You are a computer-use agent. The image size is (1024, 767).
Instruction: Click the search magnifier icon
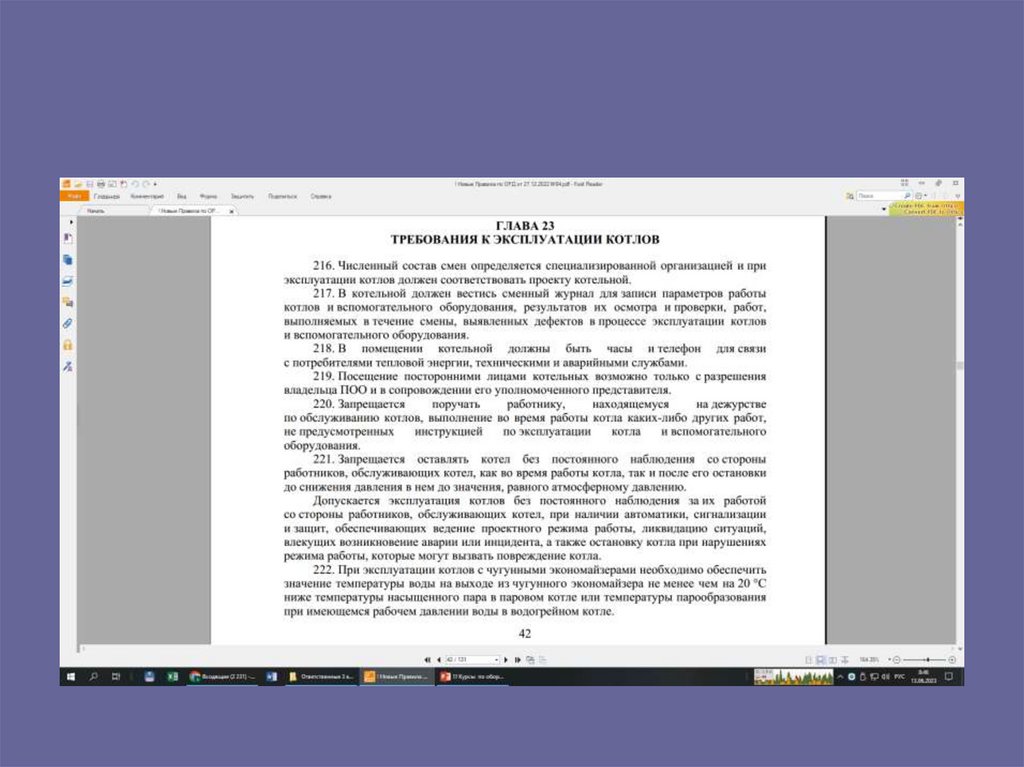[x=907, y=195]
